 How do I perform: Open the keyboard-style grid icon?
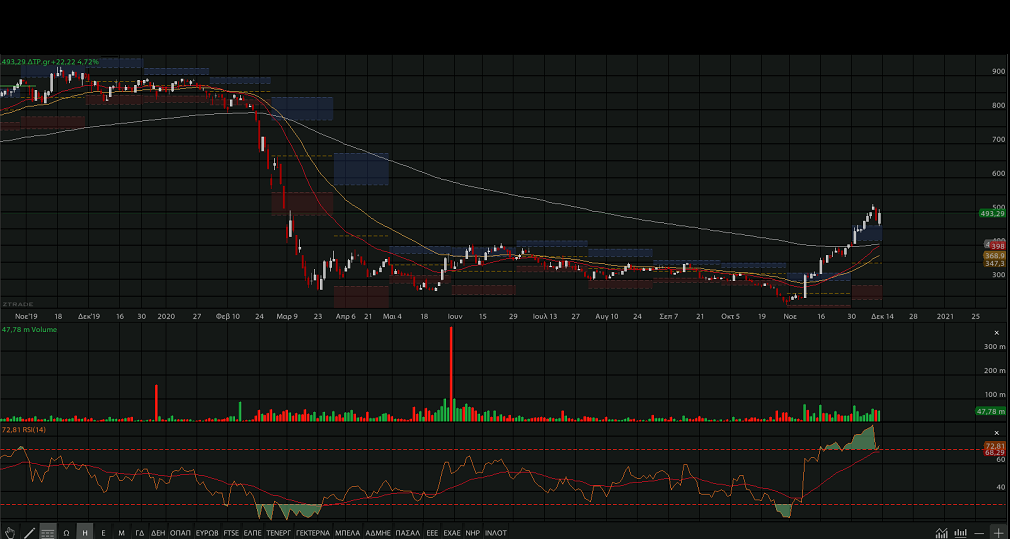[48, 533]
